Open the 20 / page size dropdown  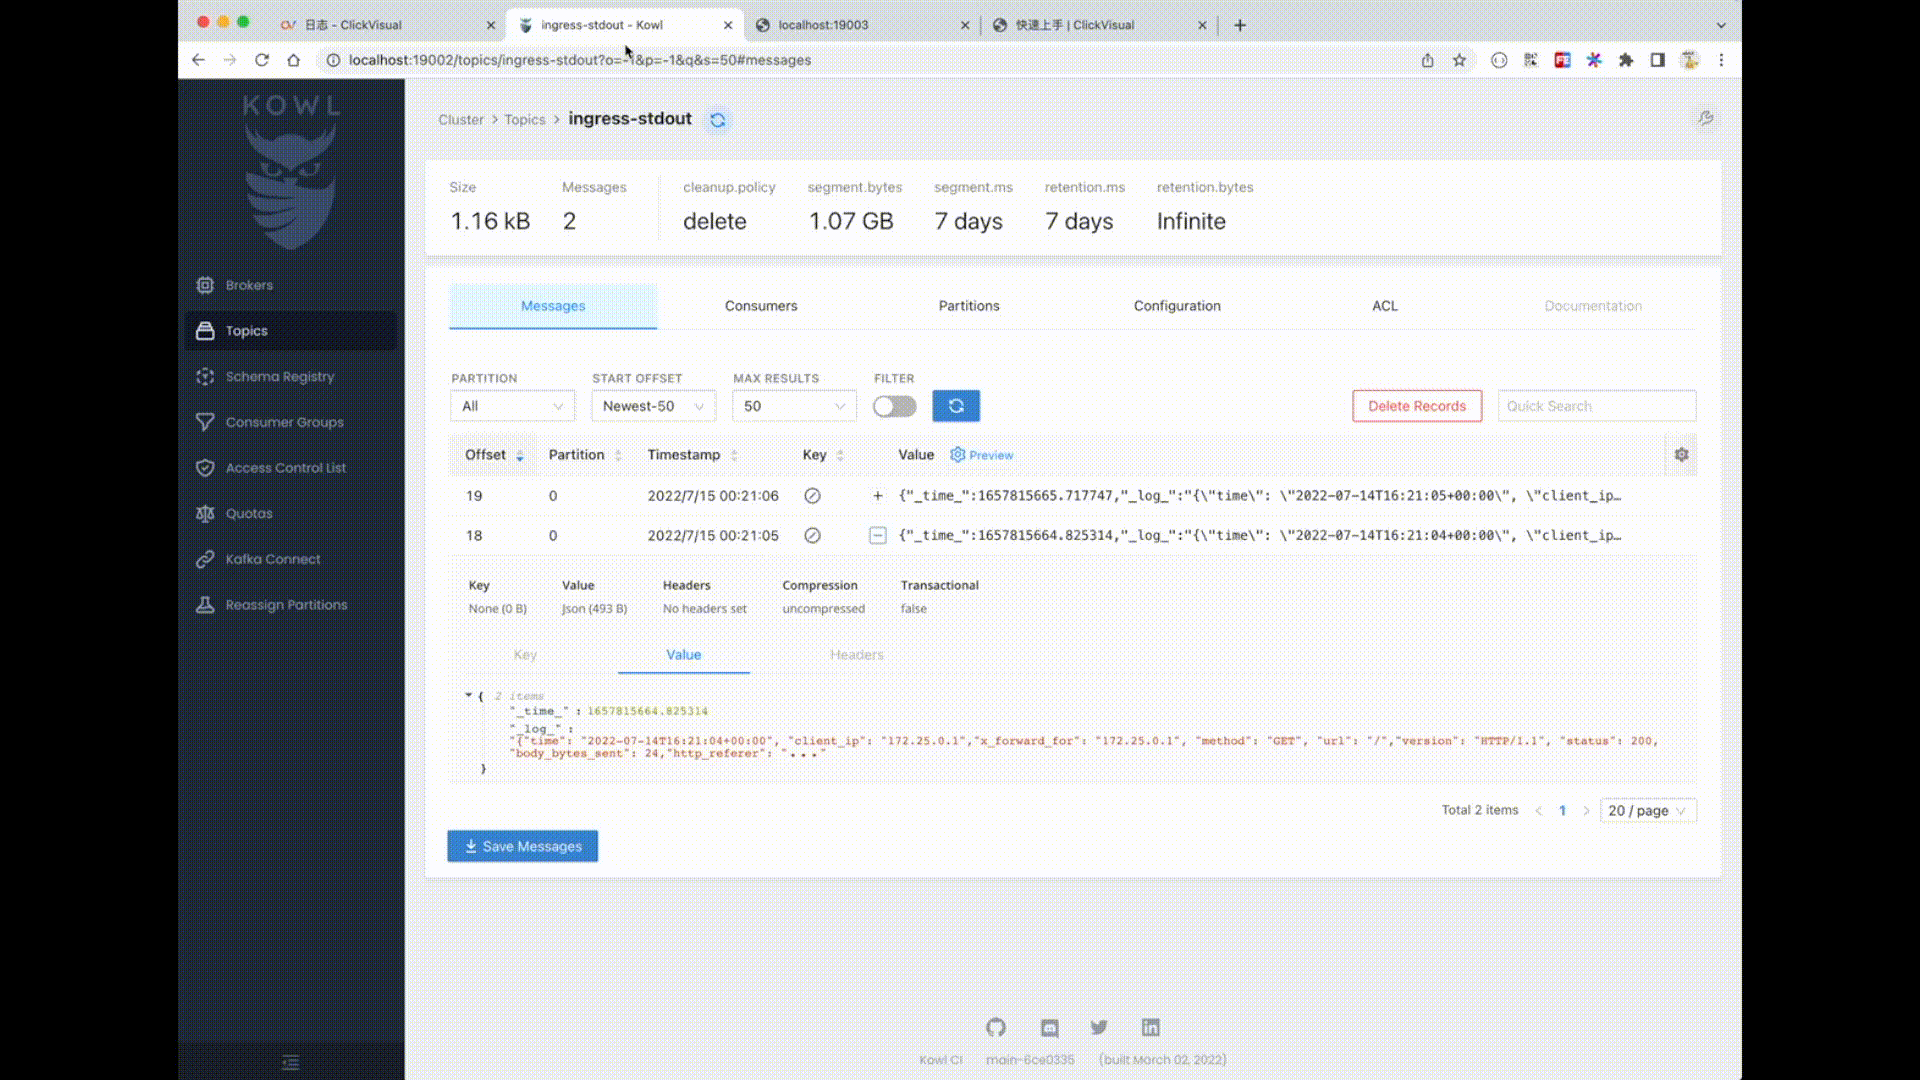pos(1646,811)
